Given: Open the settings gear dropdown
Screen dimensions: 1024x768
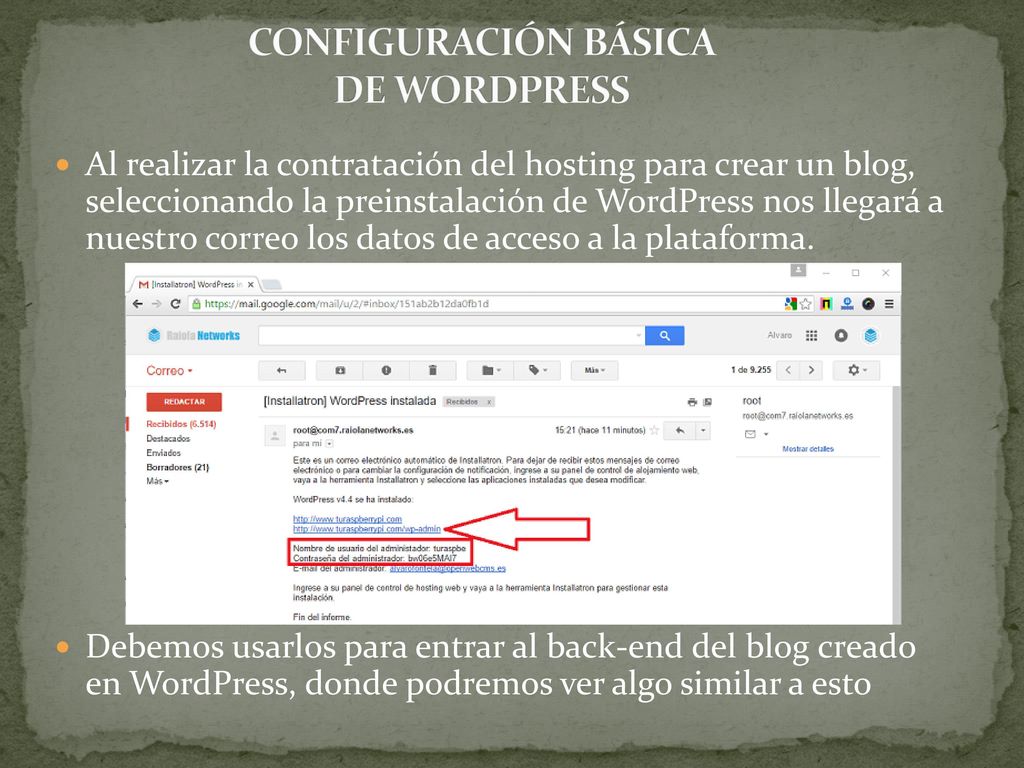Looking at the screenshot, I should (856, 370).
